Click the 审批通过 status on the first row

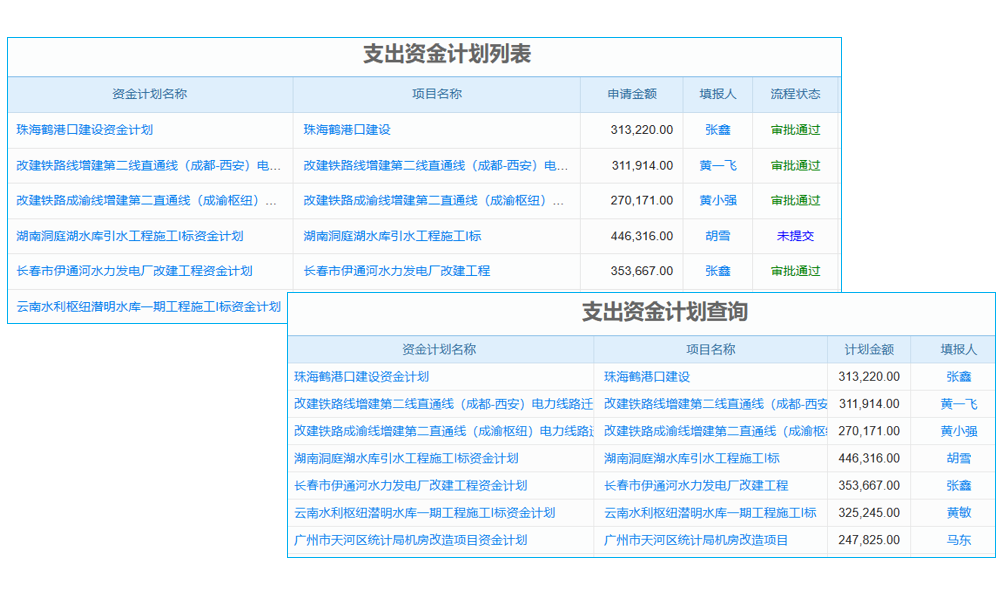coord(797,130)
